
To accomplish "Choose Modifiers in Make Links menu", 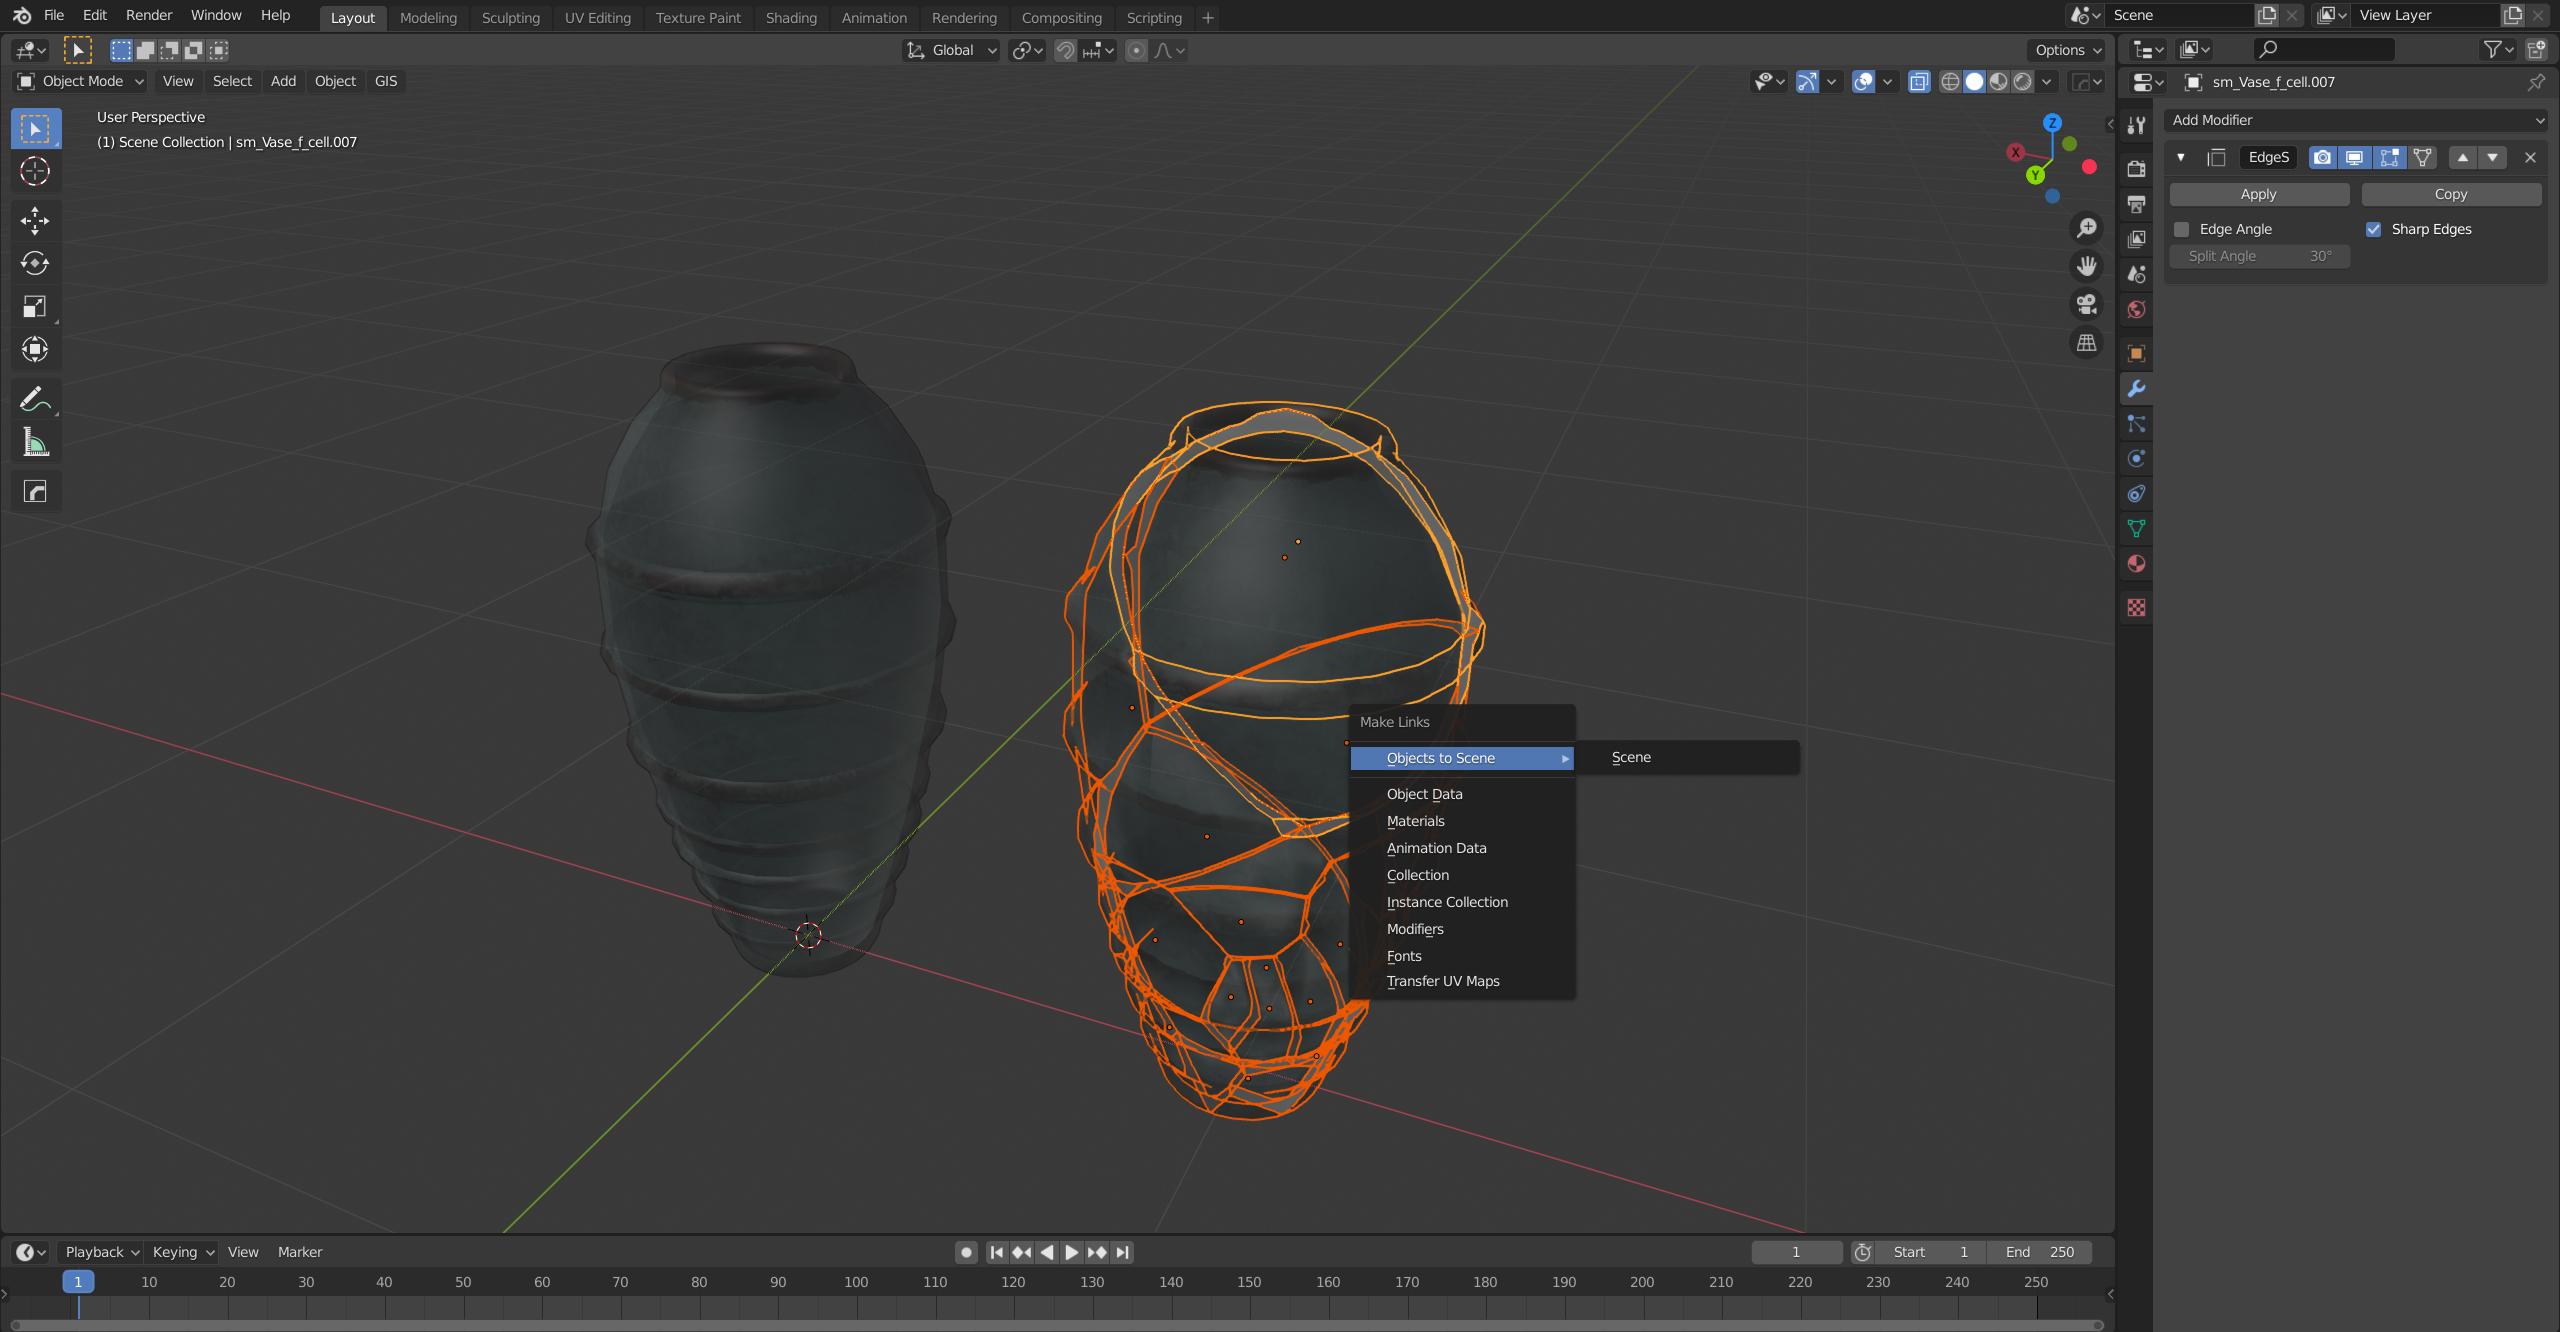I will tap(1415, 929).
